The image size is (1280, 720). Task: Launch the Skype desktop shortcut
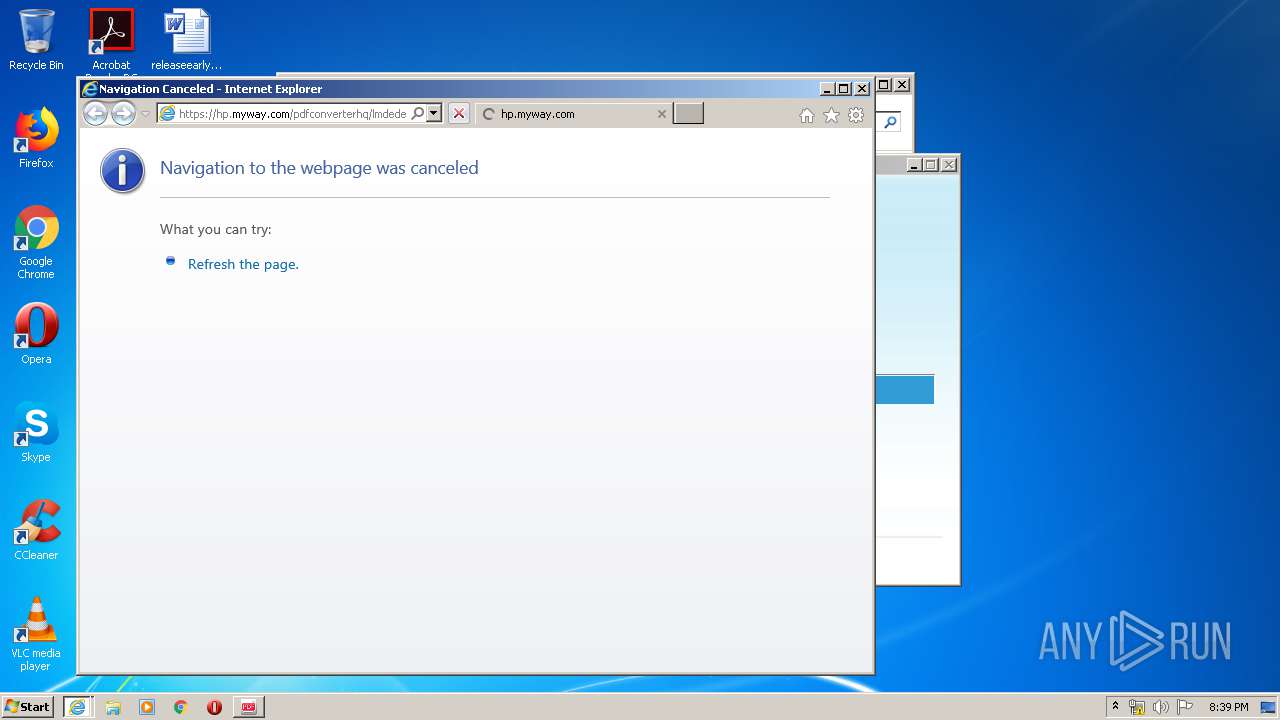[x=36, y=432]
